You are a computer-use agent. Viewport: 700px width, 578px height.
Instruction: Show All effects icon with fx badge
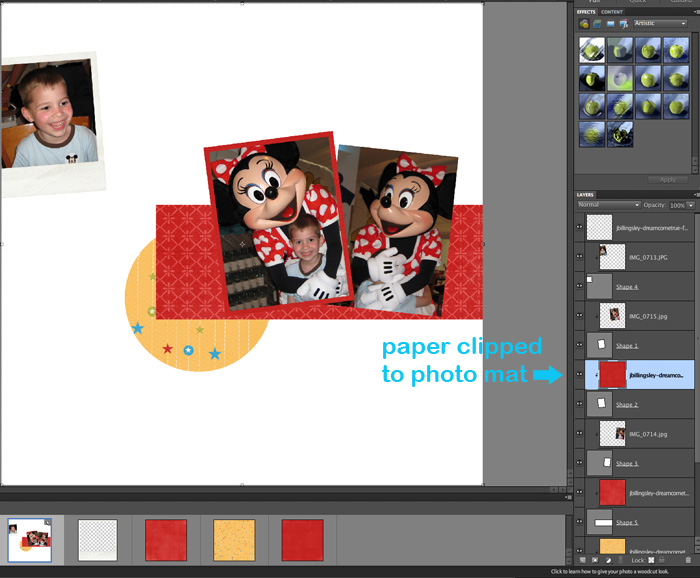(624, 24)
